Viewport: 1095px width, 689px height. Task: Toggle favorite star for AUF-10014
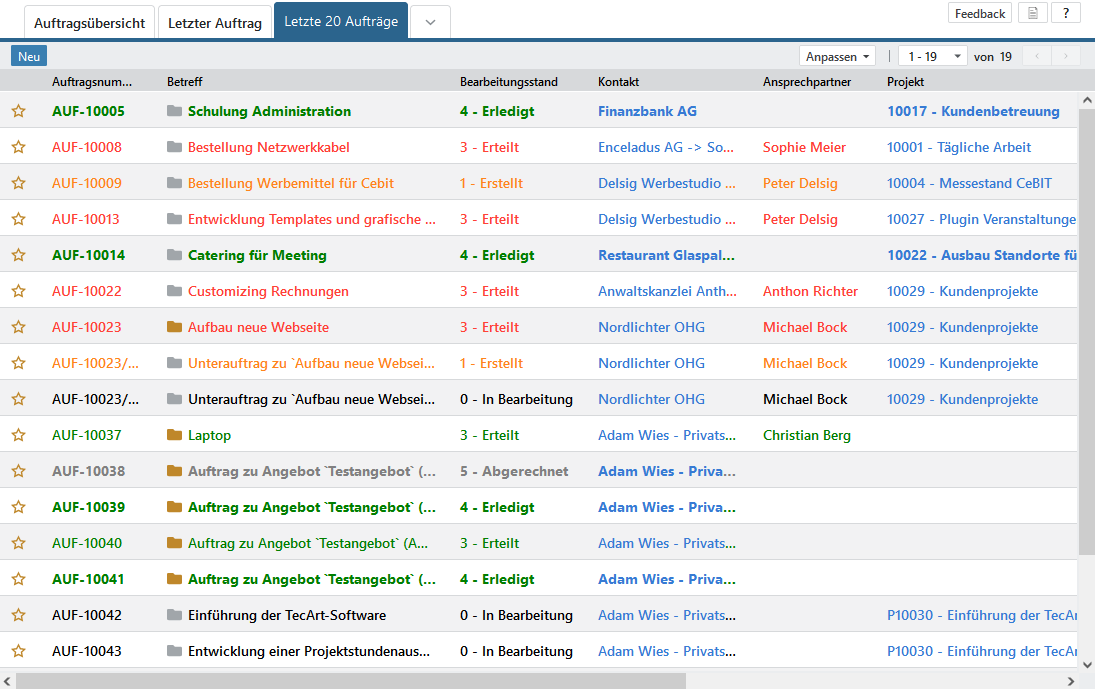click(18, 255)
